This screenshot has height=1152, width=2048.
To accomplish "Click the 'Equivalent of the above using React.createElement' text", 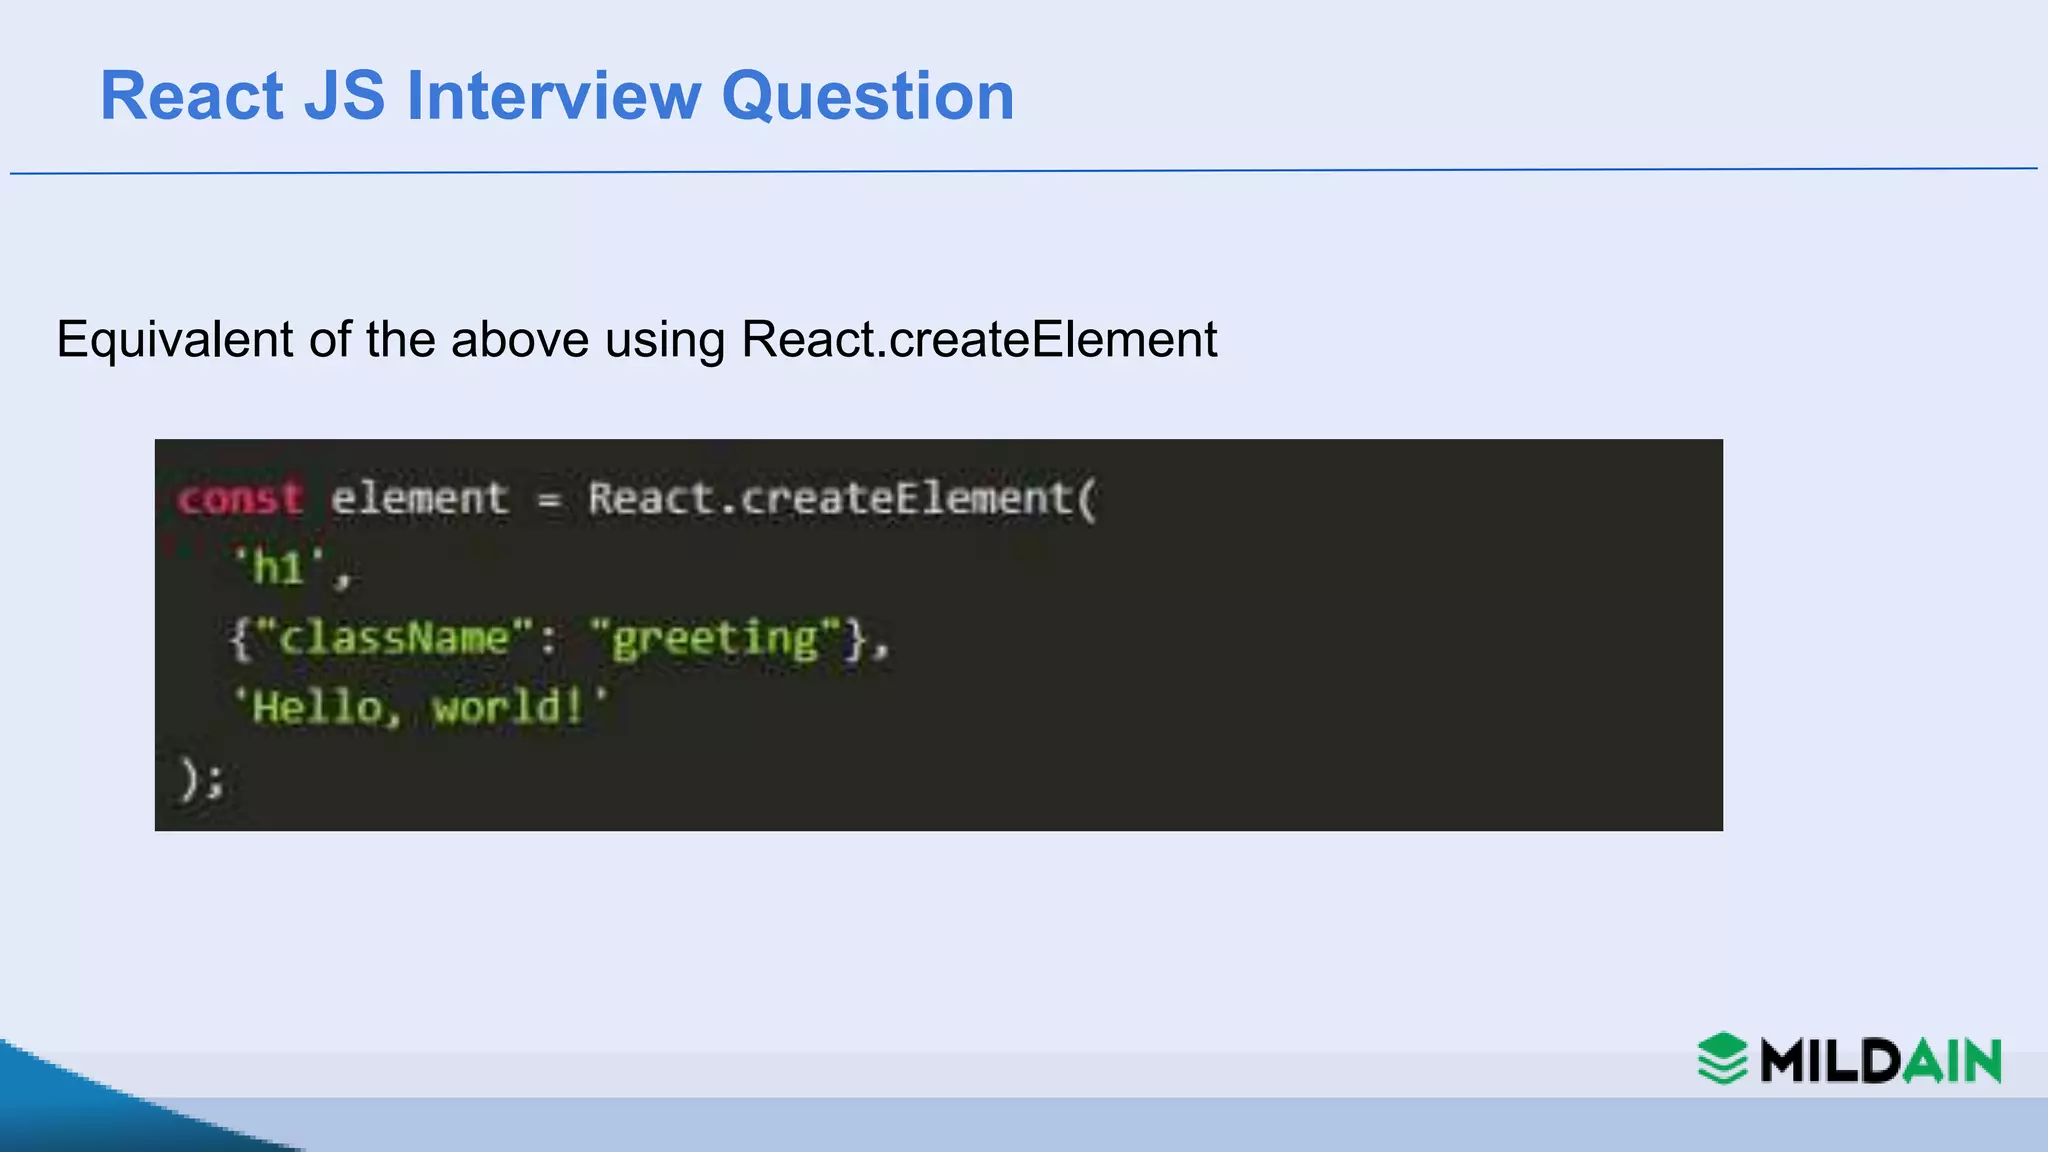I will point(637,340).
